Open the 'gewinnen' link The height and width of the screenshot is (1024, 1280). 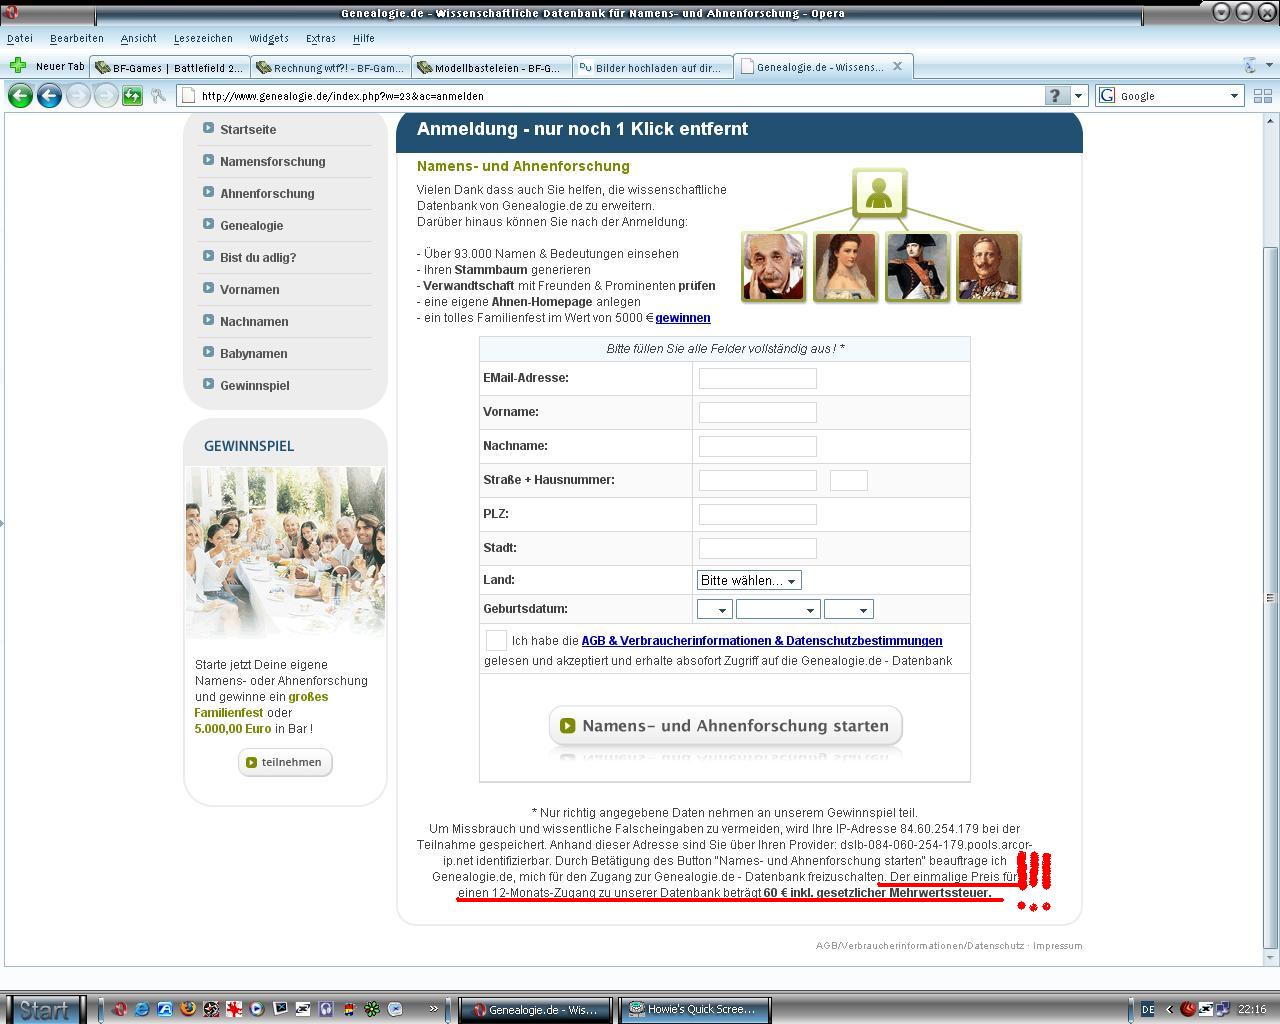point(683,318)
